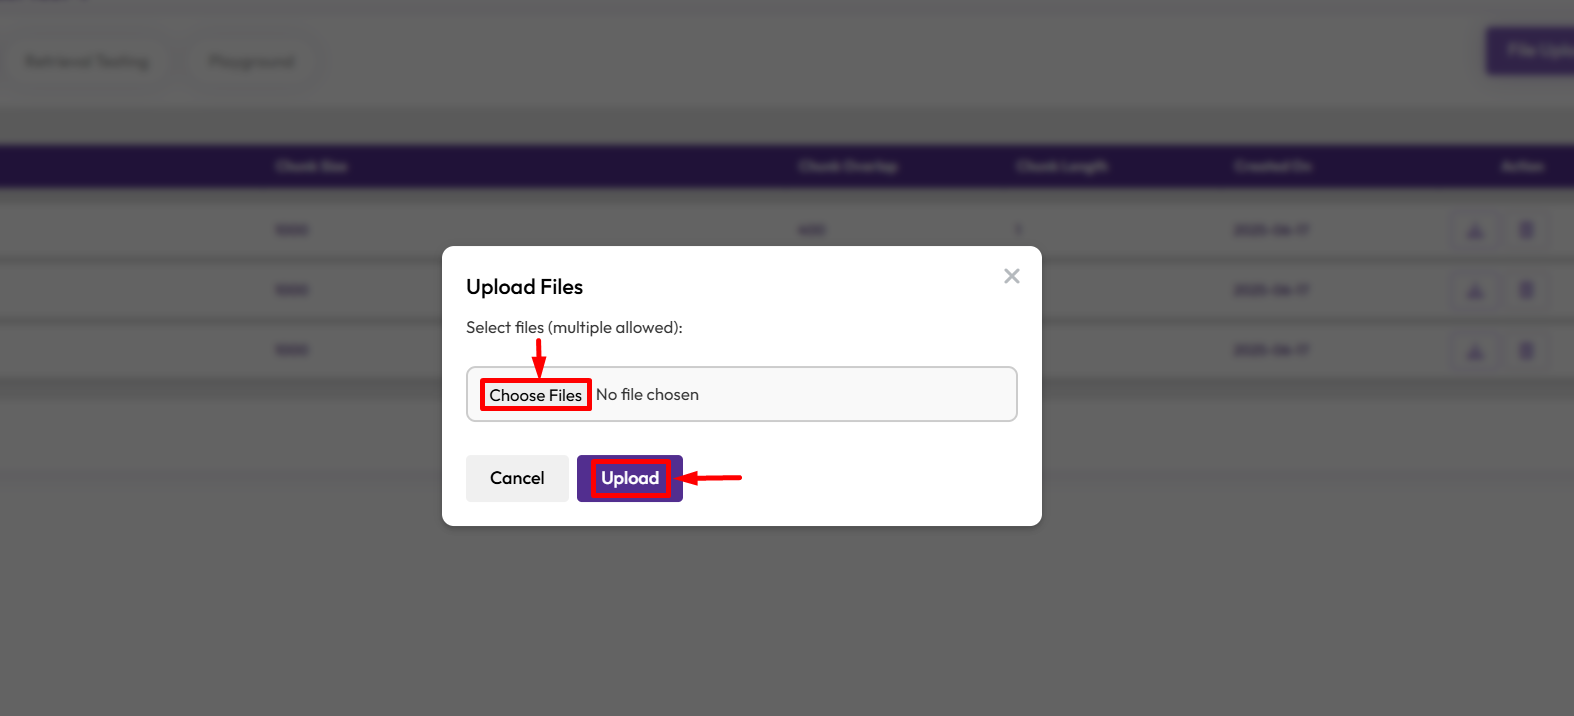Click the Upload button in the dialog
Screen dimensions: 1574x716
[x=630, y=478]
